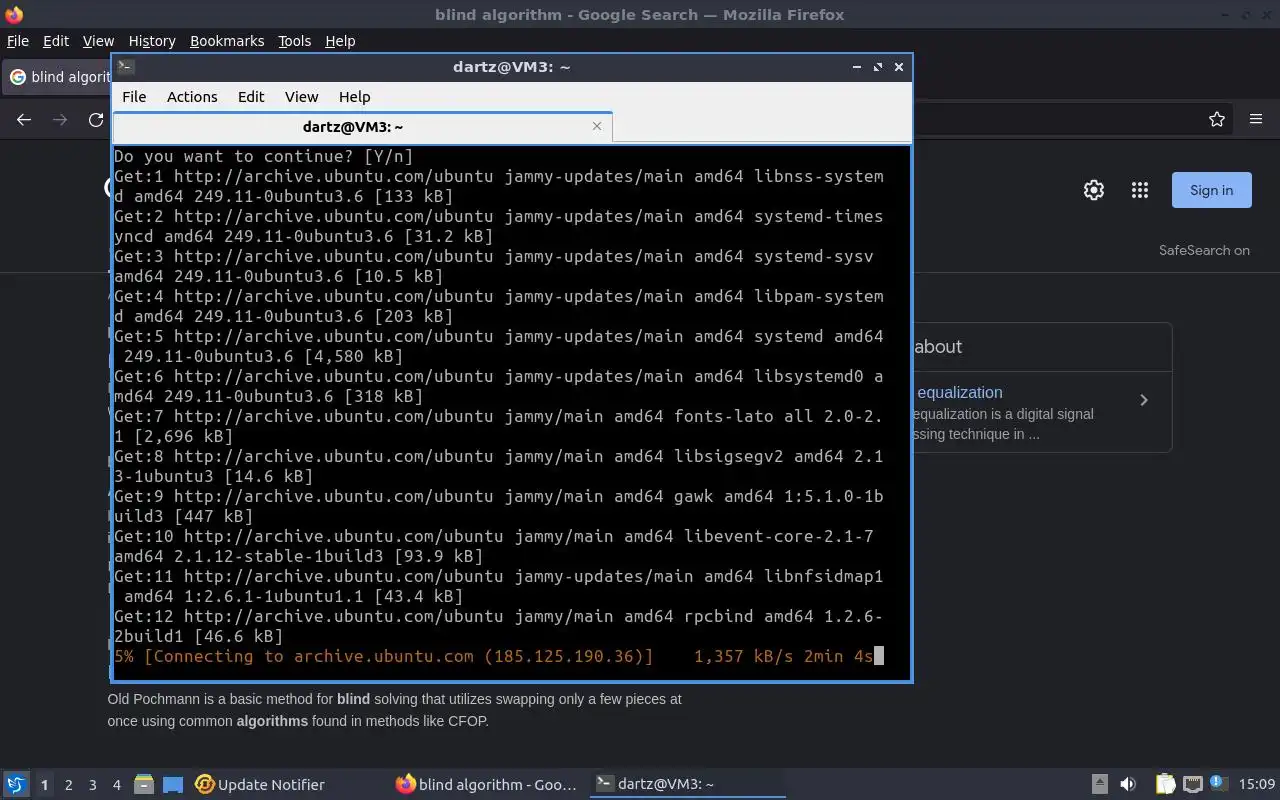Open the terminal Edit menu
Screen dimensions: 1280x800
251,97
